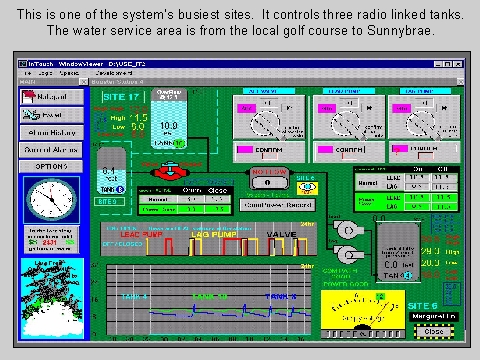Turn the LEAD PUMP rotary selector switch
The image size is (480, 360).
tap(346, 124)
